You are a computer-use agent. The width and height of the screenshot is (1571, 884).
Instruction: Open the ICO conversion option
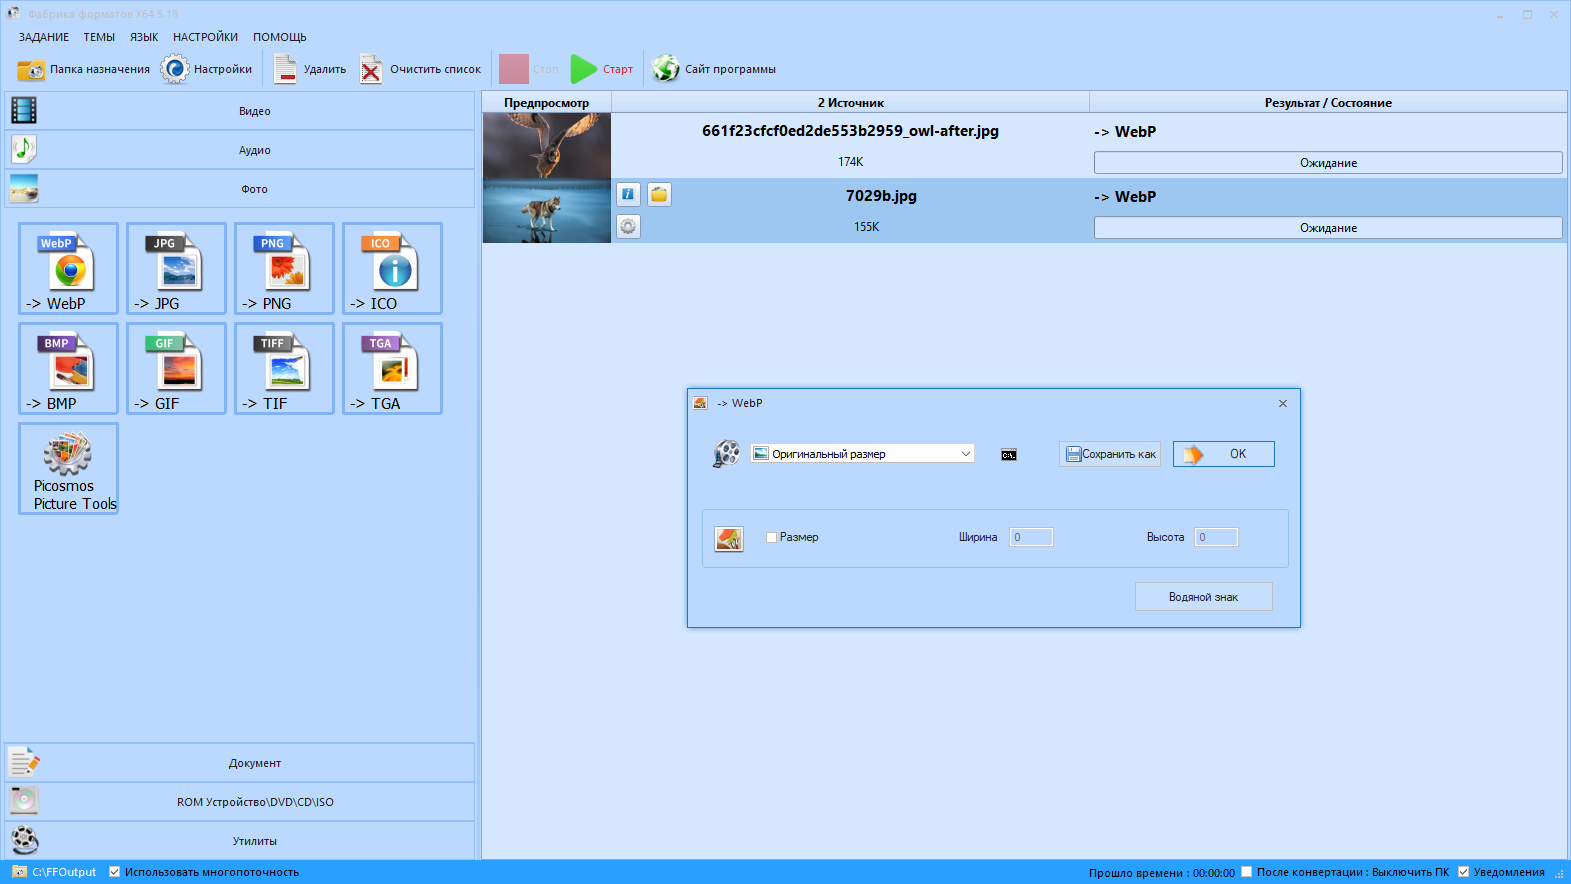[392, 268]
